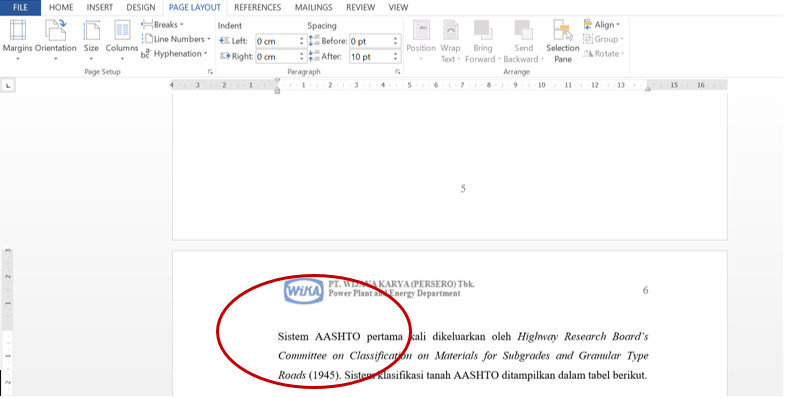Switch to the VIEW tab
Image resolution: width=785 pixels, height=398 pixels.
click(x=399, y=8)
